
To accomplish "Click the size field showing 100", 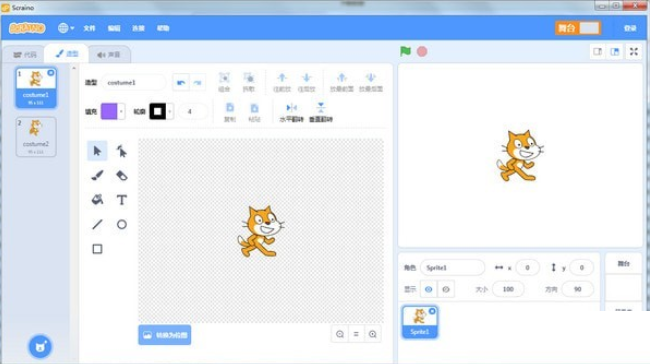I will (x=508, y=289).
